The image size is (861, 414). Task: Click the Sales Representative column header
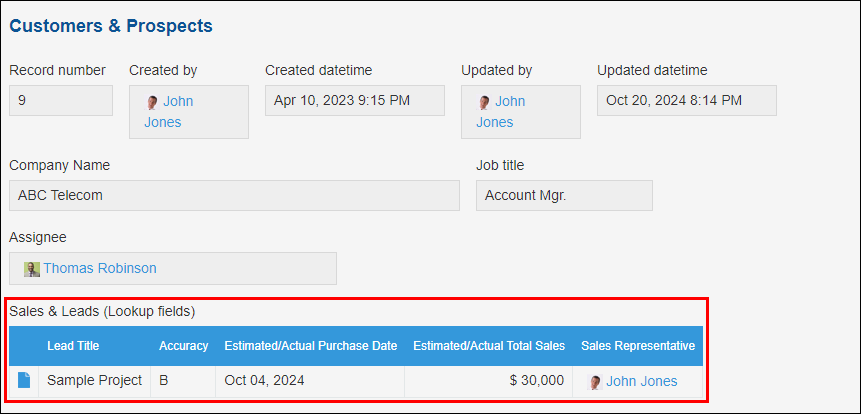pyautogui.click(x=638, y=346)
